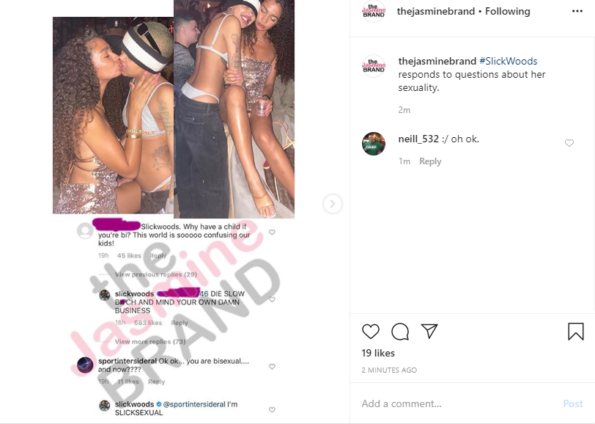Image resolution: width=595 pixels, height=424 pixels.
Task: Open the comment speech bubble icon
Action: (400, 331)
